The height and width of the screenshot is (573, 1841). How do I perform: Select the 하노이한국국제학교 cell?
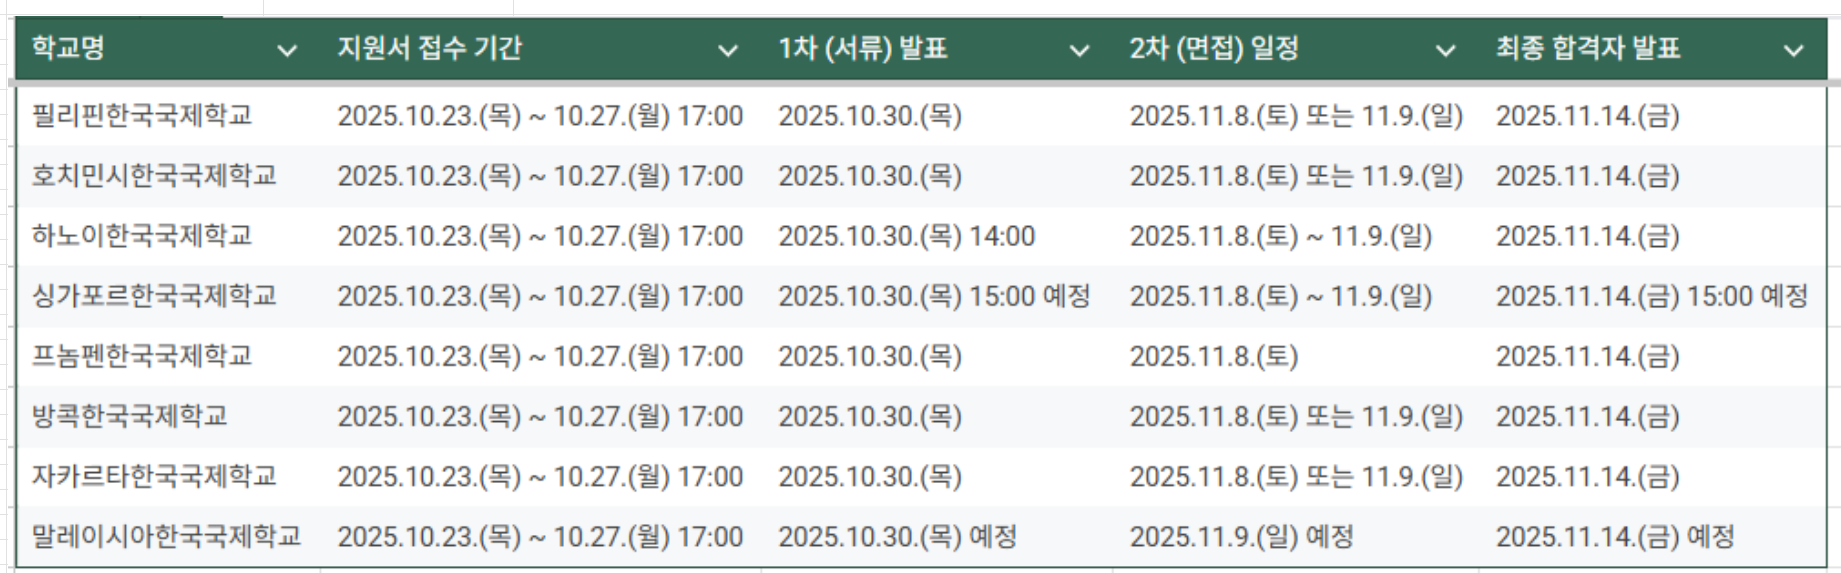coord(142,236)
